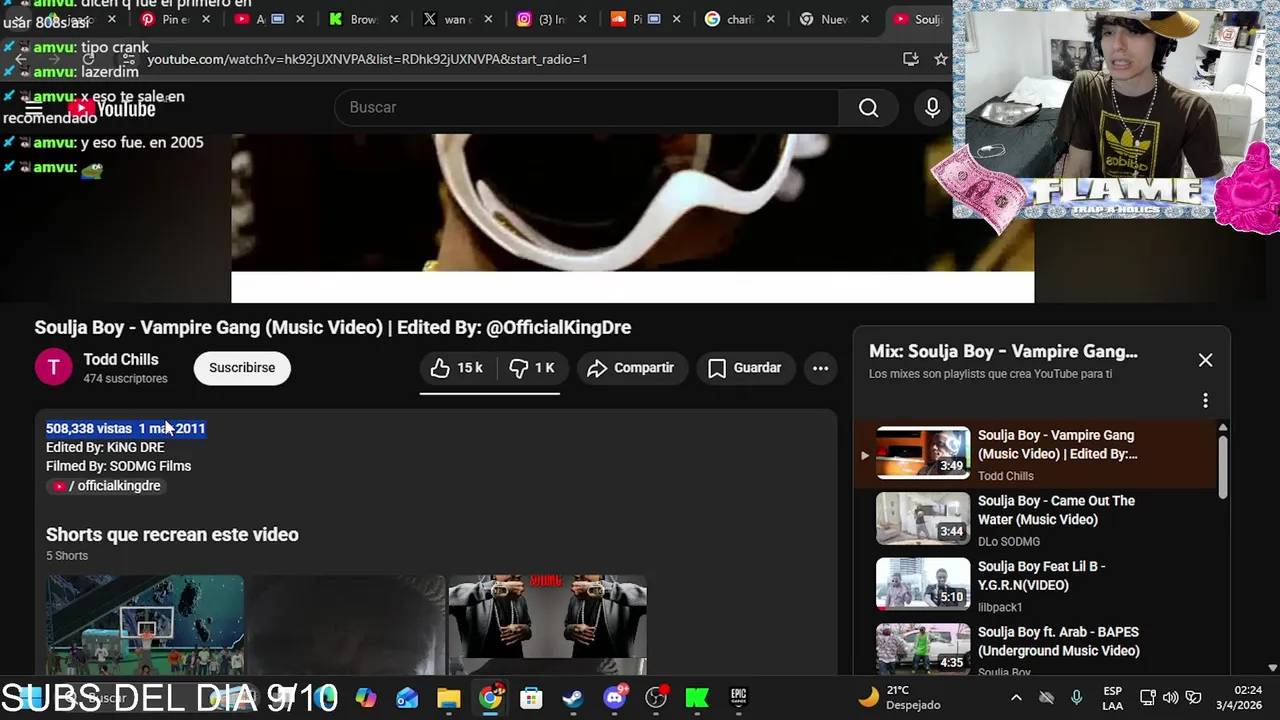Save video with Guardar button
This screenshot has width=1280, height=720.
click(x=745, y=368)
